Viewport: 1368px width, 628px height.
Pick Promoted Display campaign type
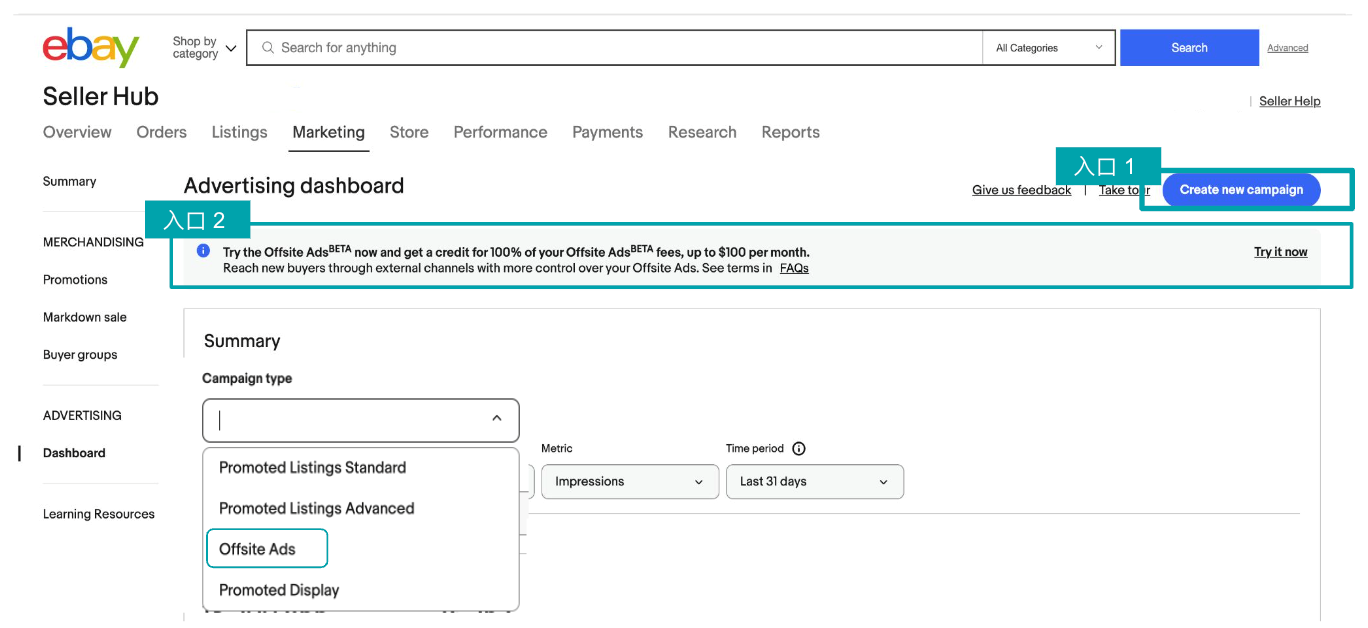click(x=279, y=590)
